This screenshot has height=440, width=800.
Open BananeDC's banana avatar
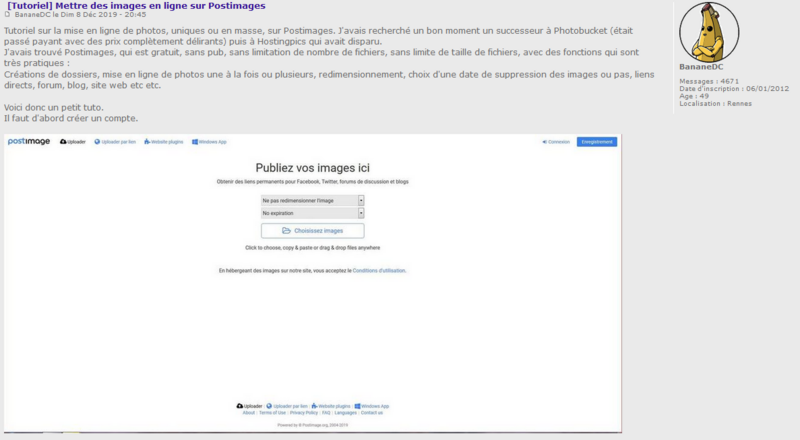[x=709, y=32]
